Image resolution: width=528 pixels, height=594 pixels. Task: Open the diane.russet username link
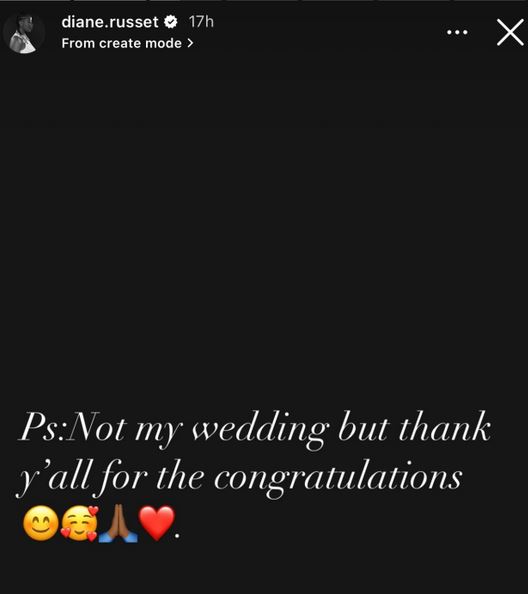click(110, 22)
